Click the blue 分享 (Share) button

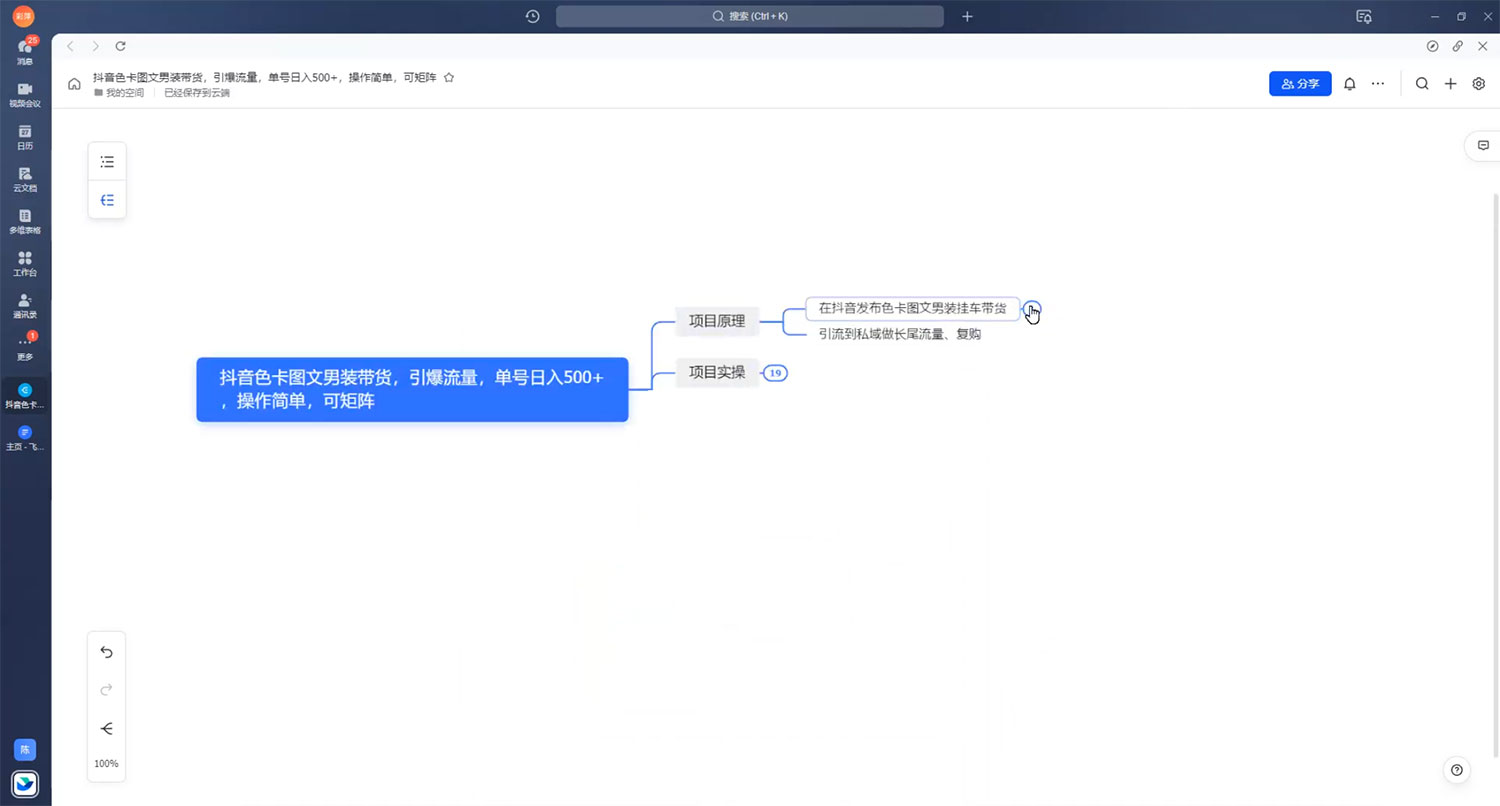1300,84
